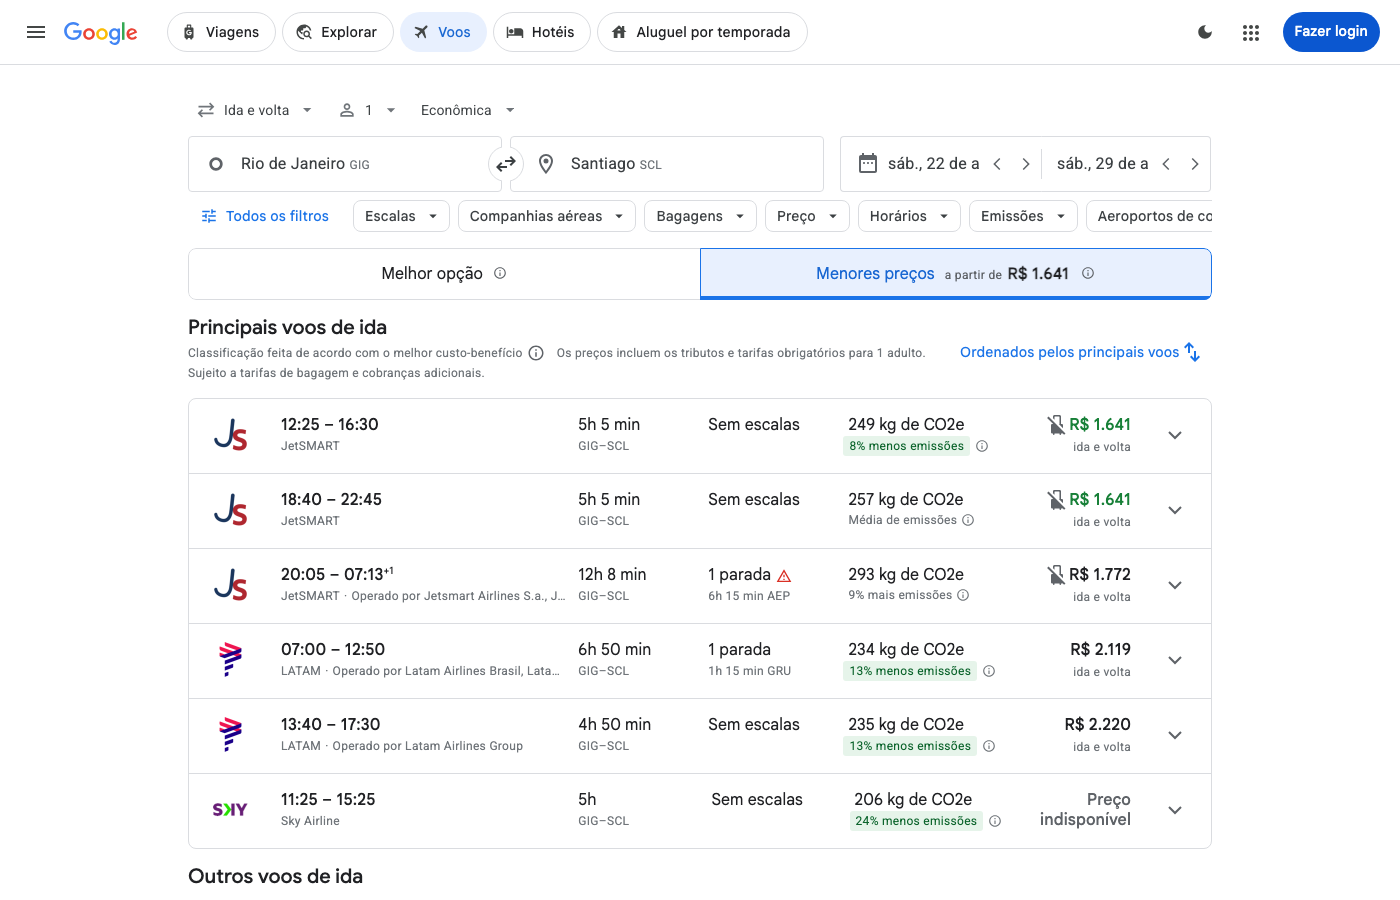Viewport: 1400px width, 900px height.
Task: Click no-baggage icon on 18:40 flight
Action: (1056, 500)
